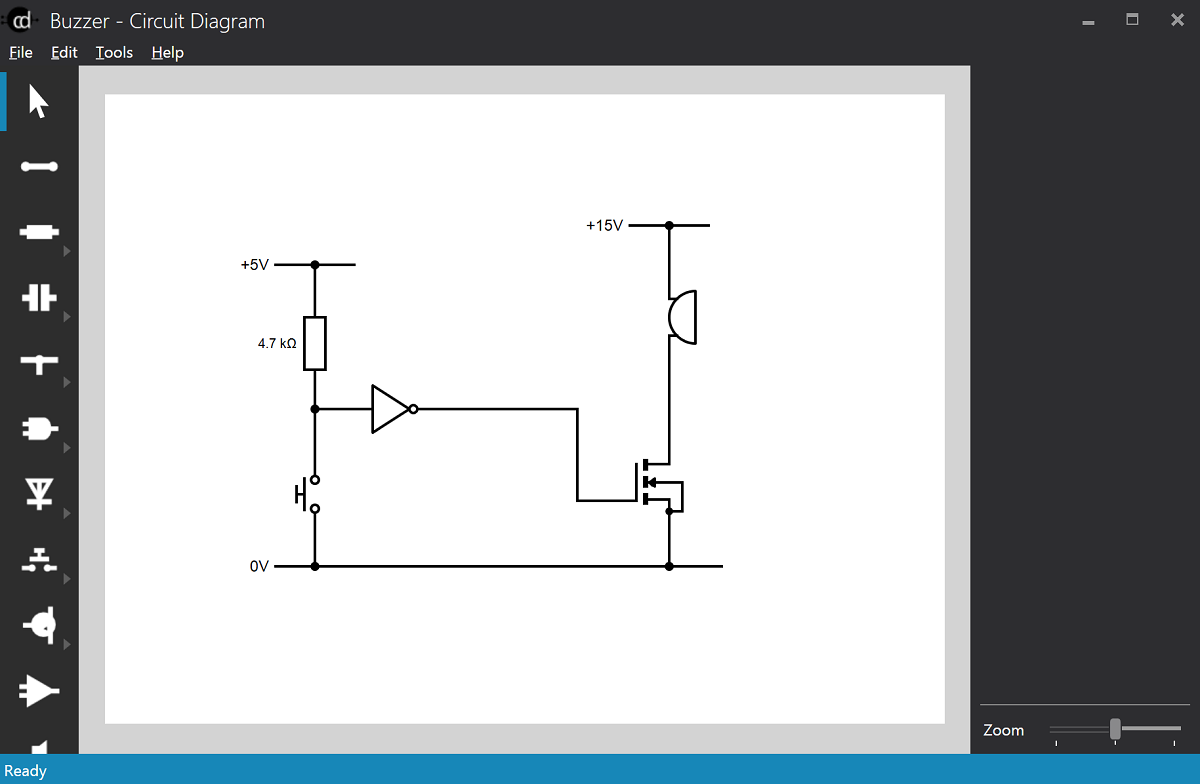
Task: Open the Tools menu
Action: click(113, 52)
